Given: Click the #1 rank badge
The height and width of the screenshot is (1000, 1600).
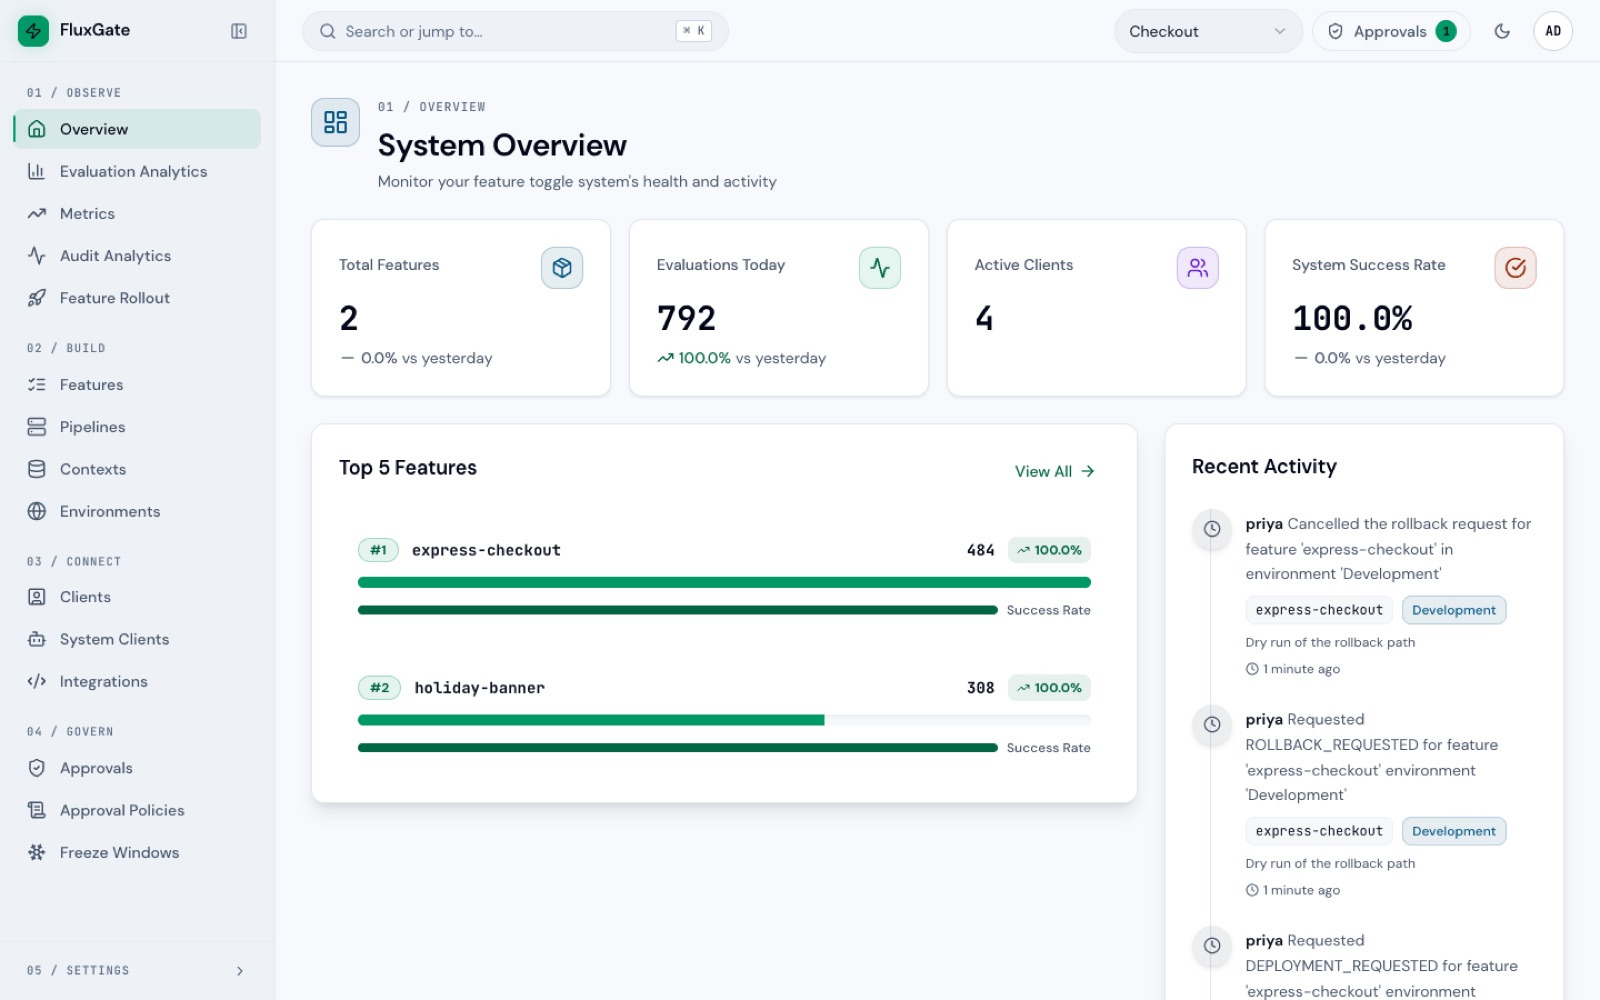Looking at the screenshot, I should click(378, 550).
